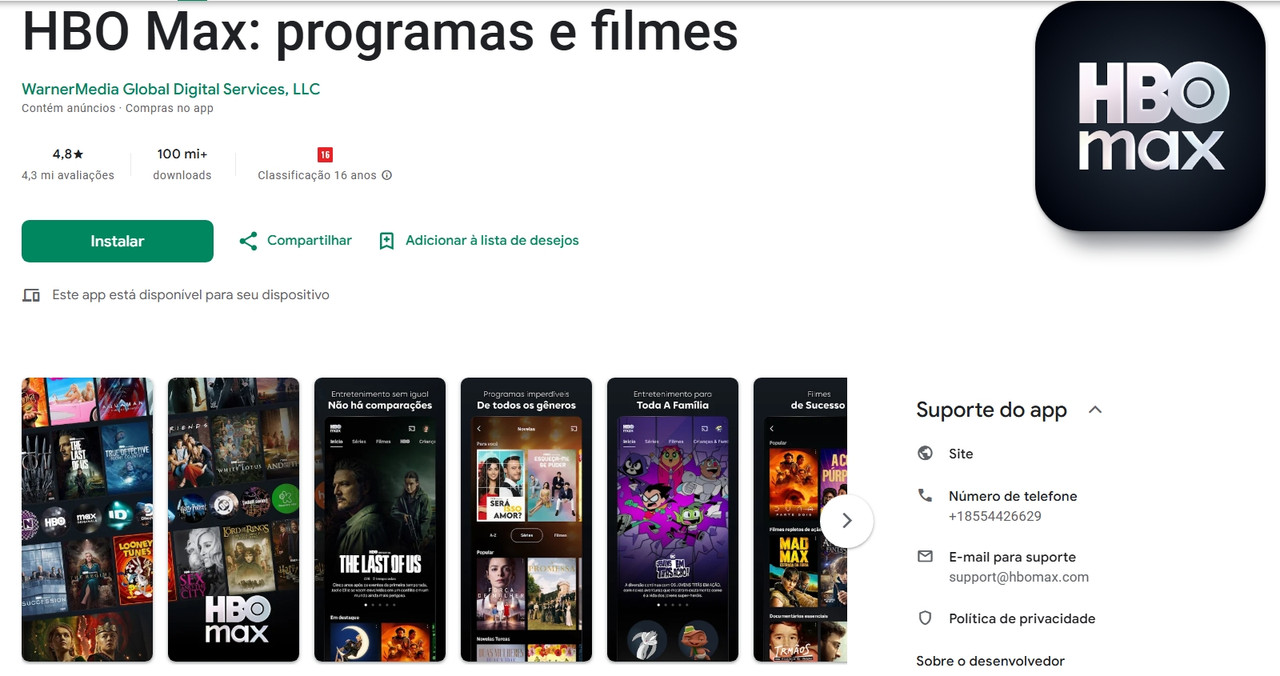Click the Suporte do app heading
1280x676 pixels.
tap(991, 410)
